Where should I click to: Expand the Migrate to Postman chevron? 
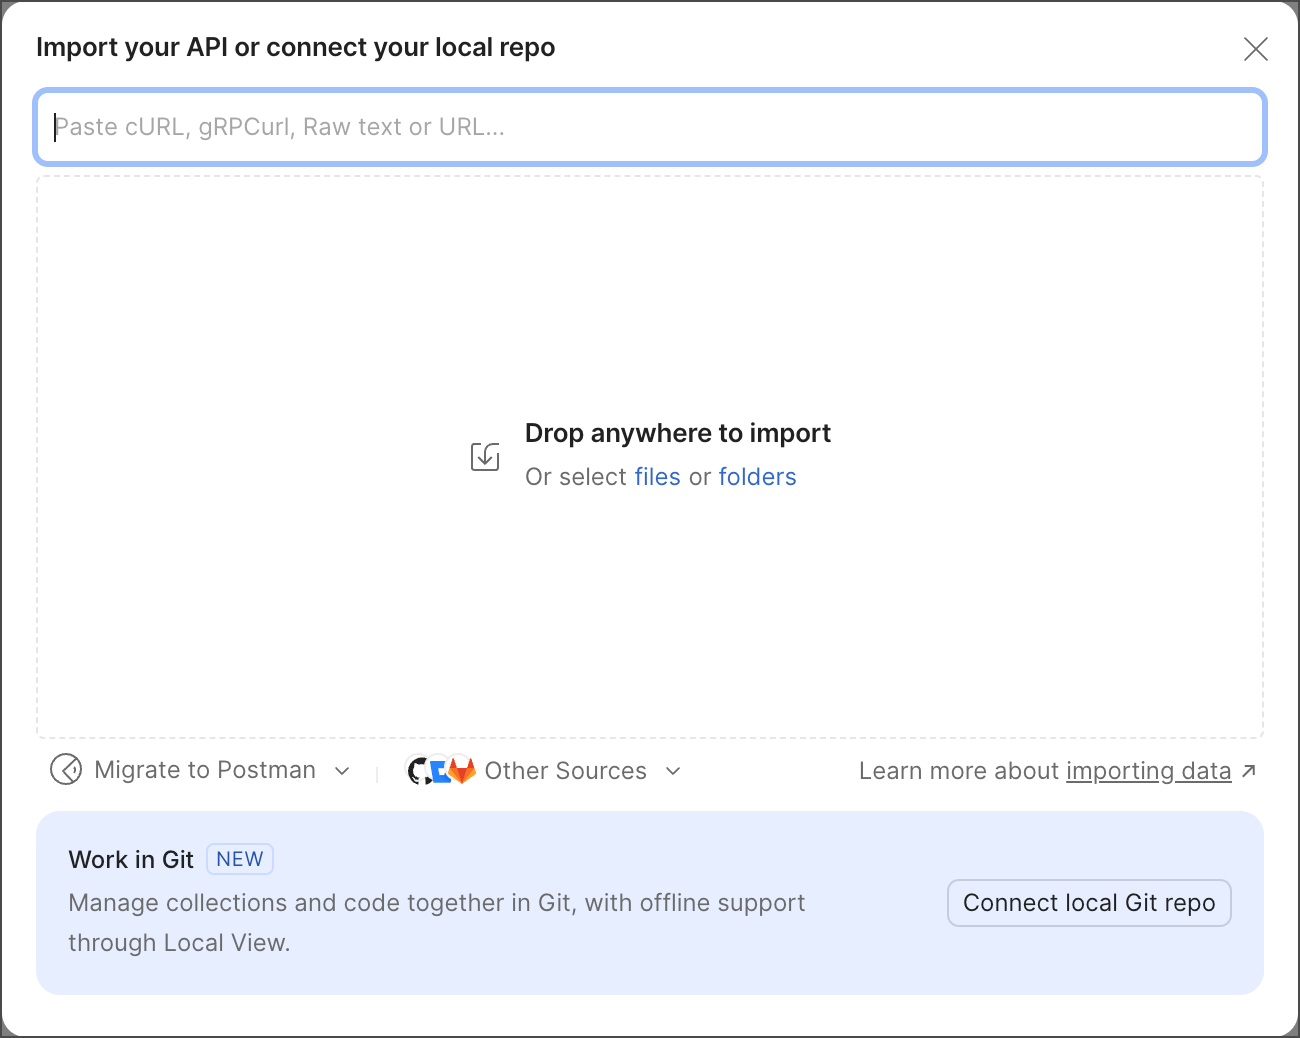pyautogui.click(x=342, y=771)
